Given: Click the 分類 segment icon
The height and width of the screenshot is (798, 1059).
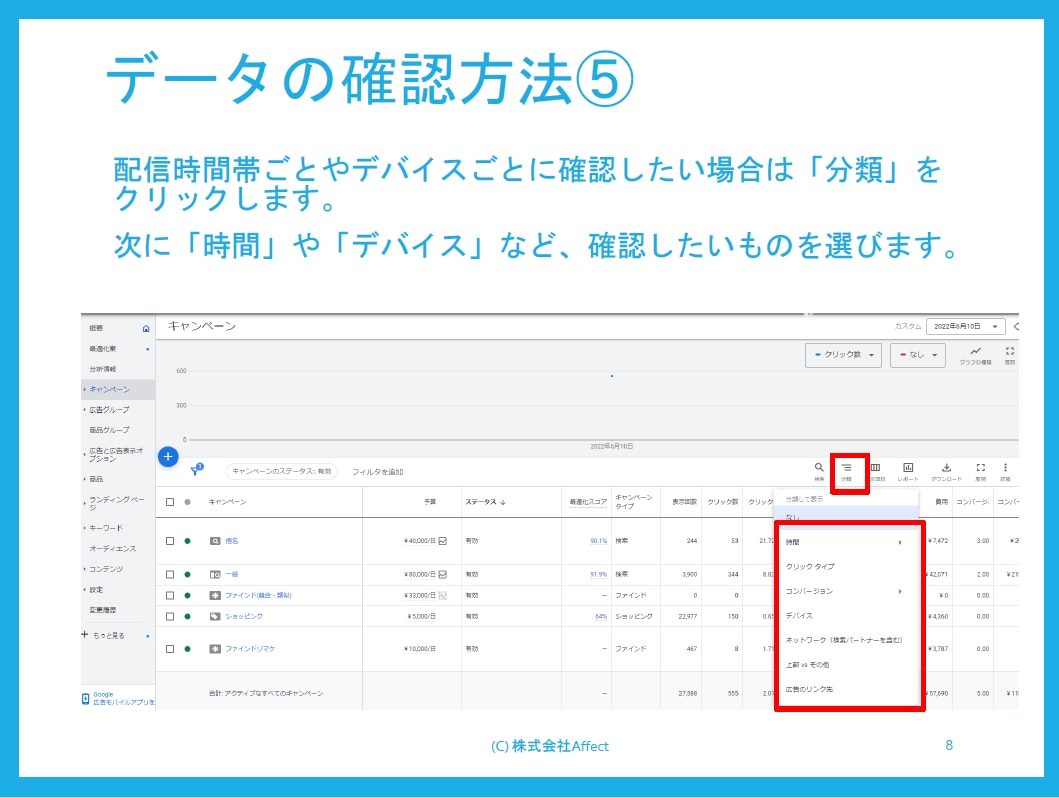Looking at the screenshot, I should [846, 467].
